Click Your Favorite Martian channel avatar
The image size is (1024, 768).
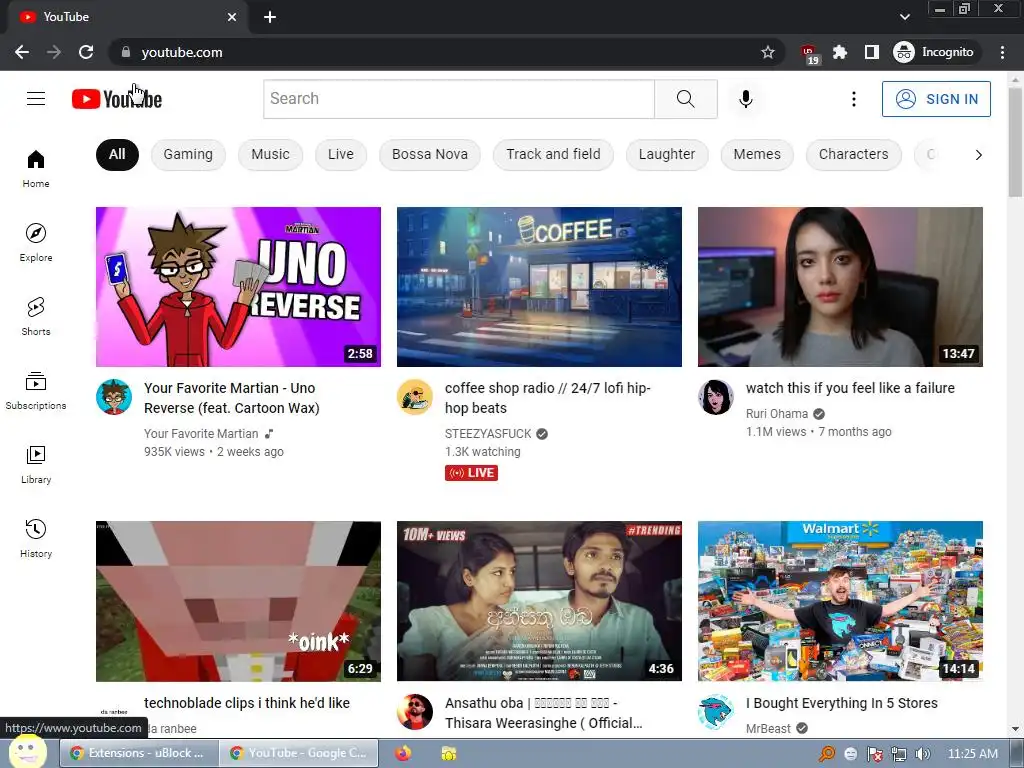114,397
